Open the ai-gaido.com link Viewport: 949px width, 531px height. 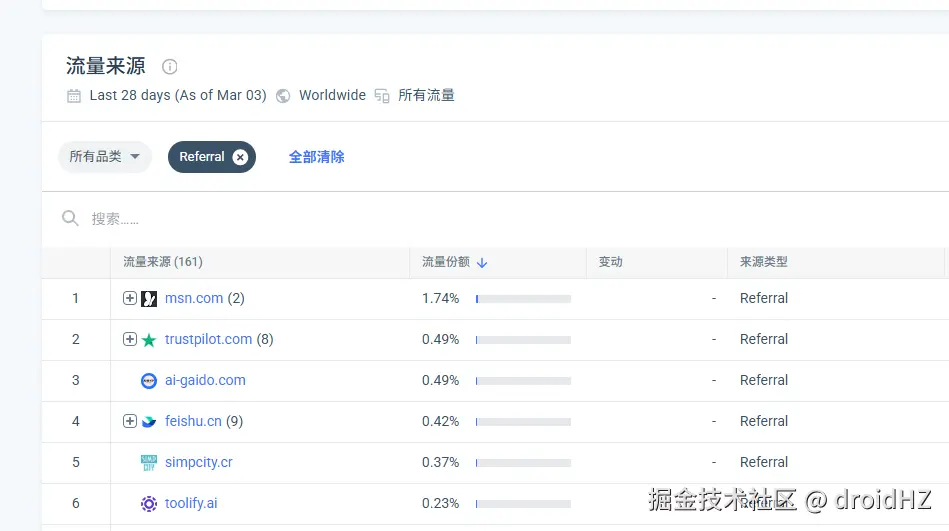point(205,380)
